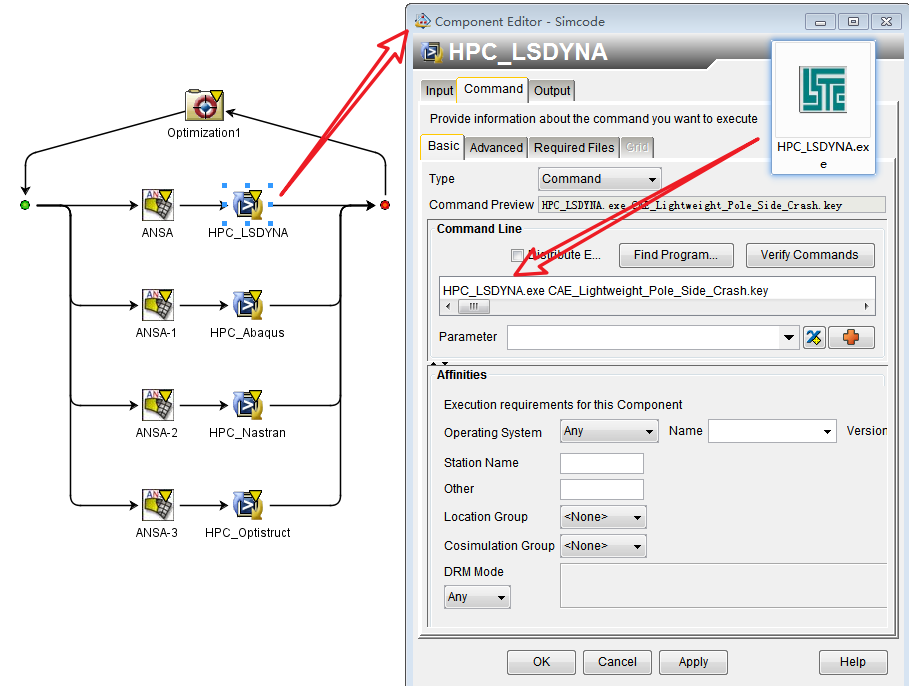This screenshot has height=686, width=909.
Task: Click the Command Preview field
Action: 712,205
